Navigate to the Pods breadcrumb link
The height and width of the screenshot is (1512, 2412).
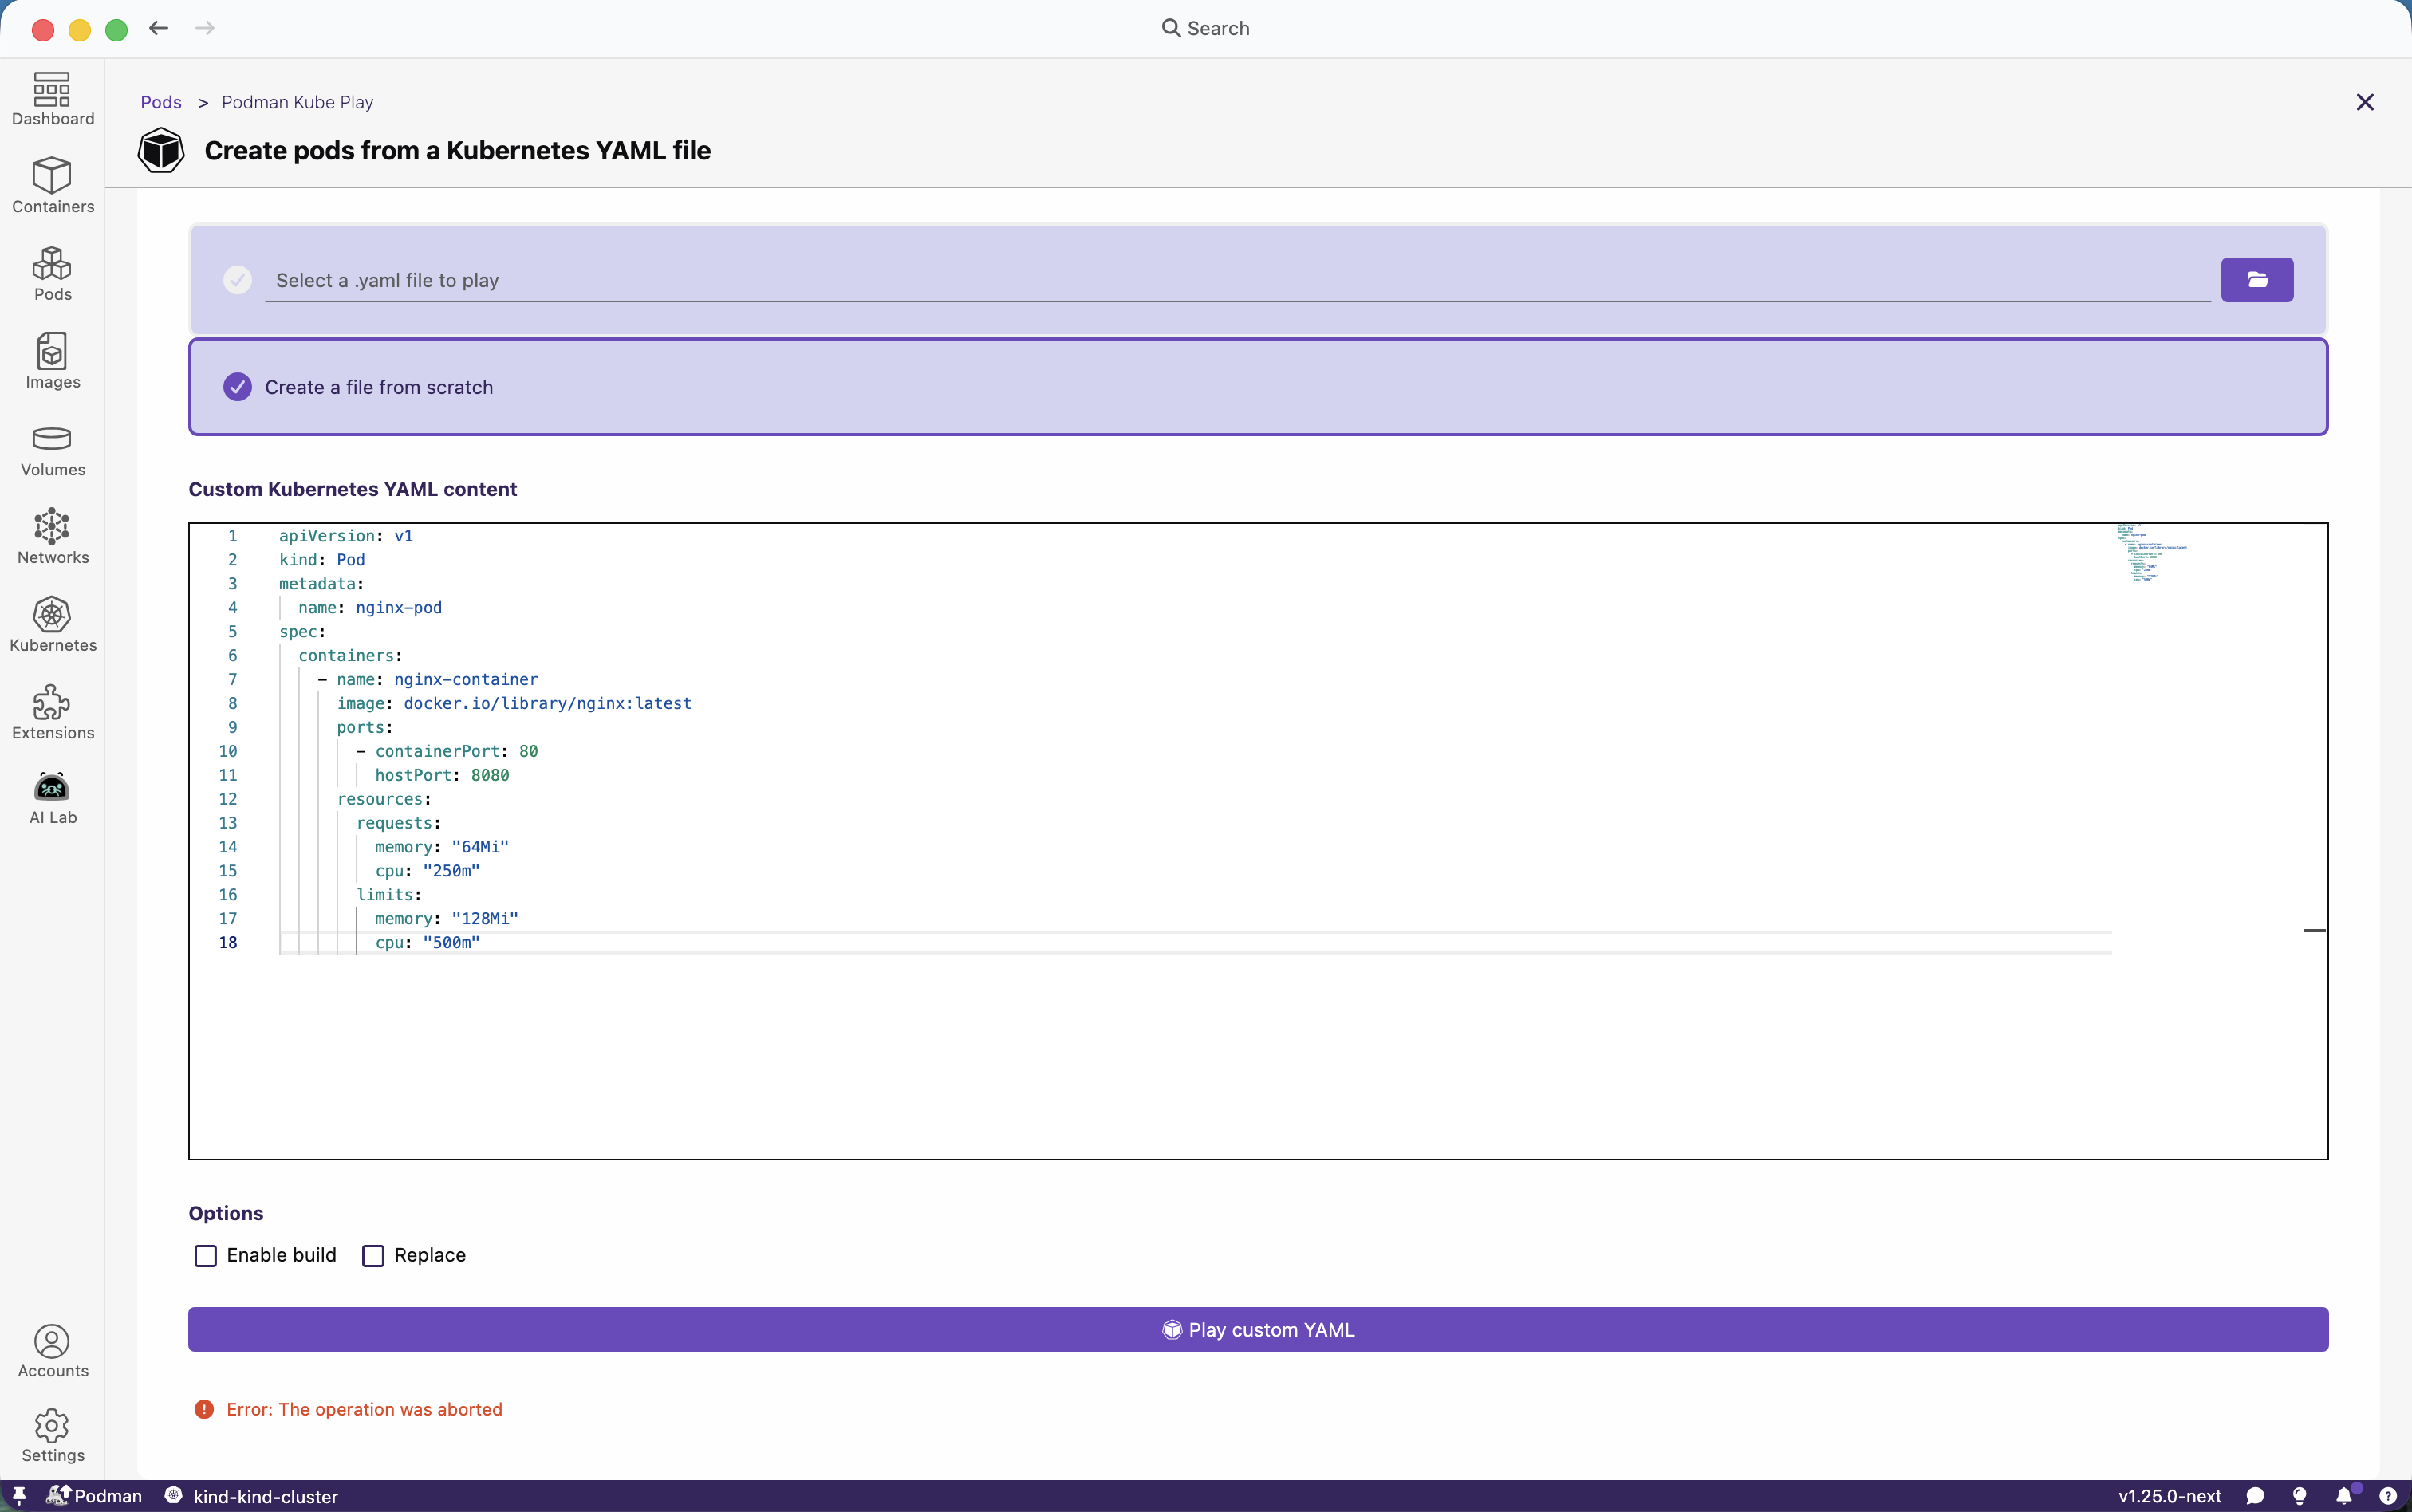click(x=160, y=102)
